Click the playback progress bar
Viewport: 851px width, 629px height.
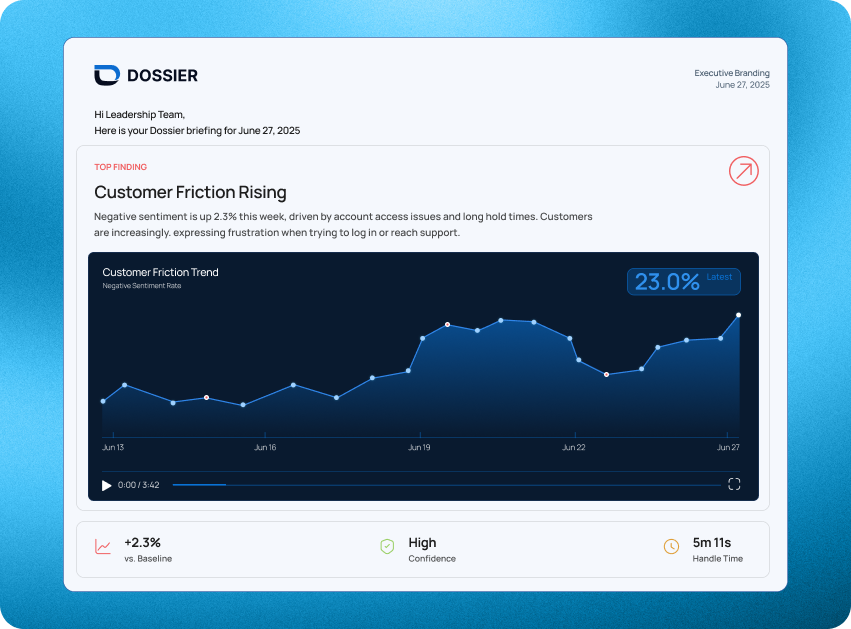tap(447, 485)
